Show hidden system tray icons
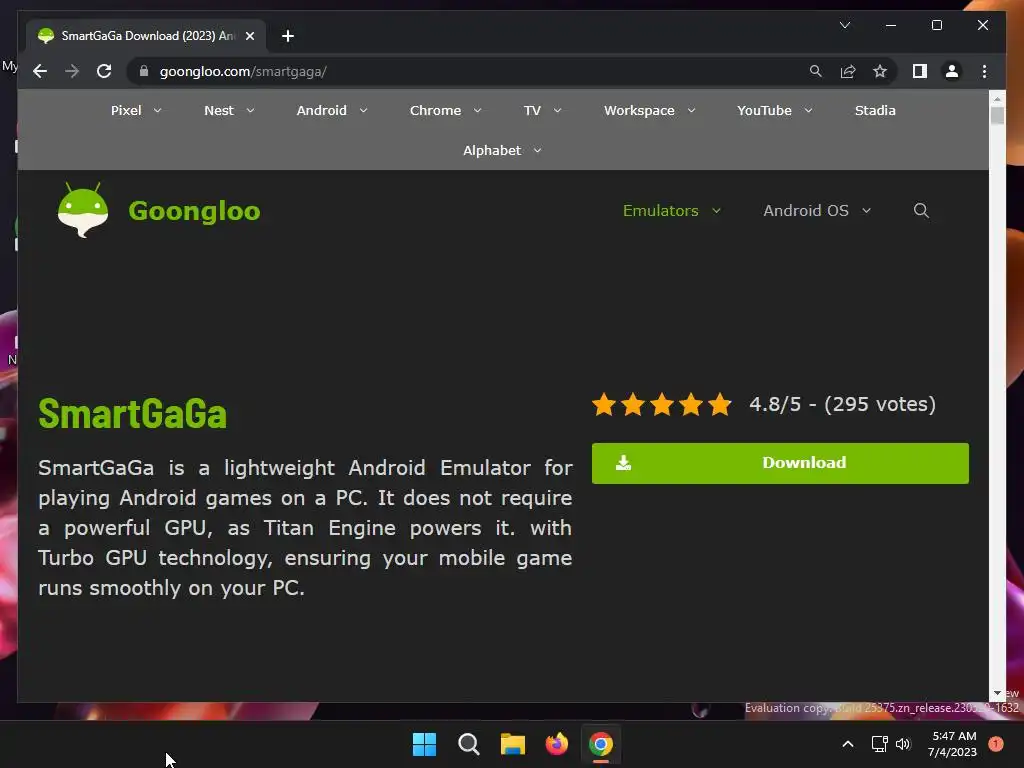Viewport: 1024px width, 768px height. tap(848, 744)
